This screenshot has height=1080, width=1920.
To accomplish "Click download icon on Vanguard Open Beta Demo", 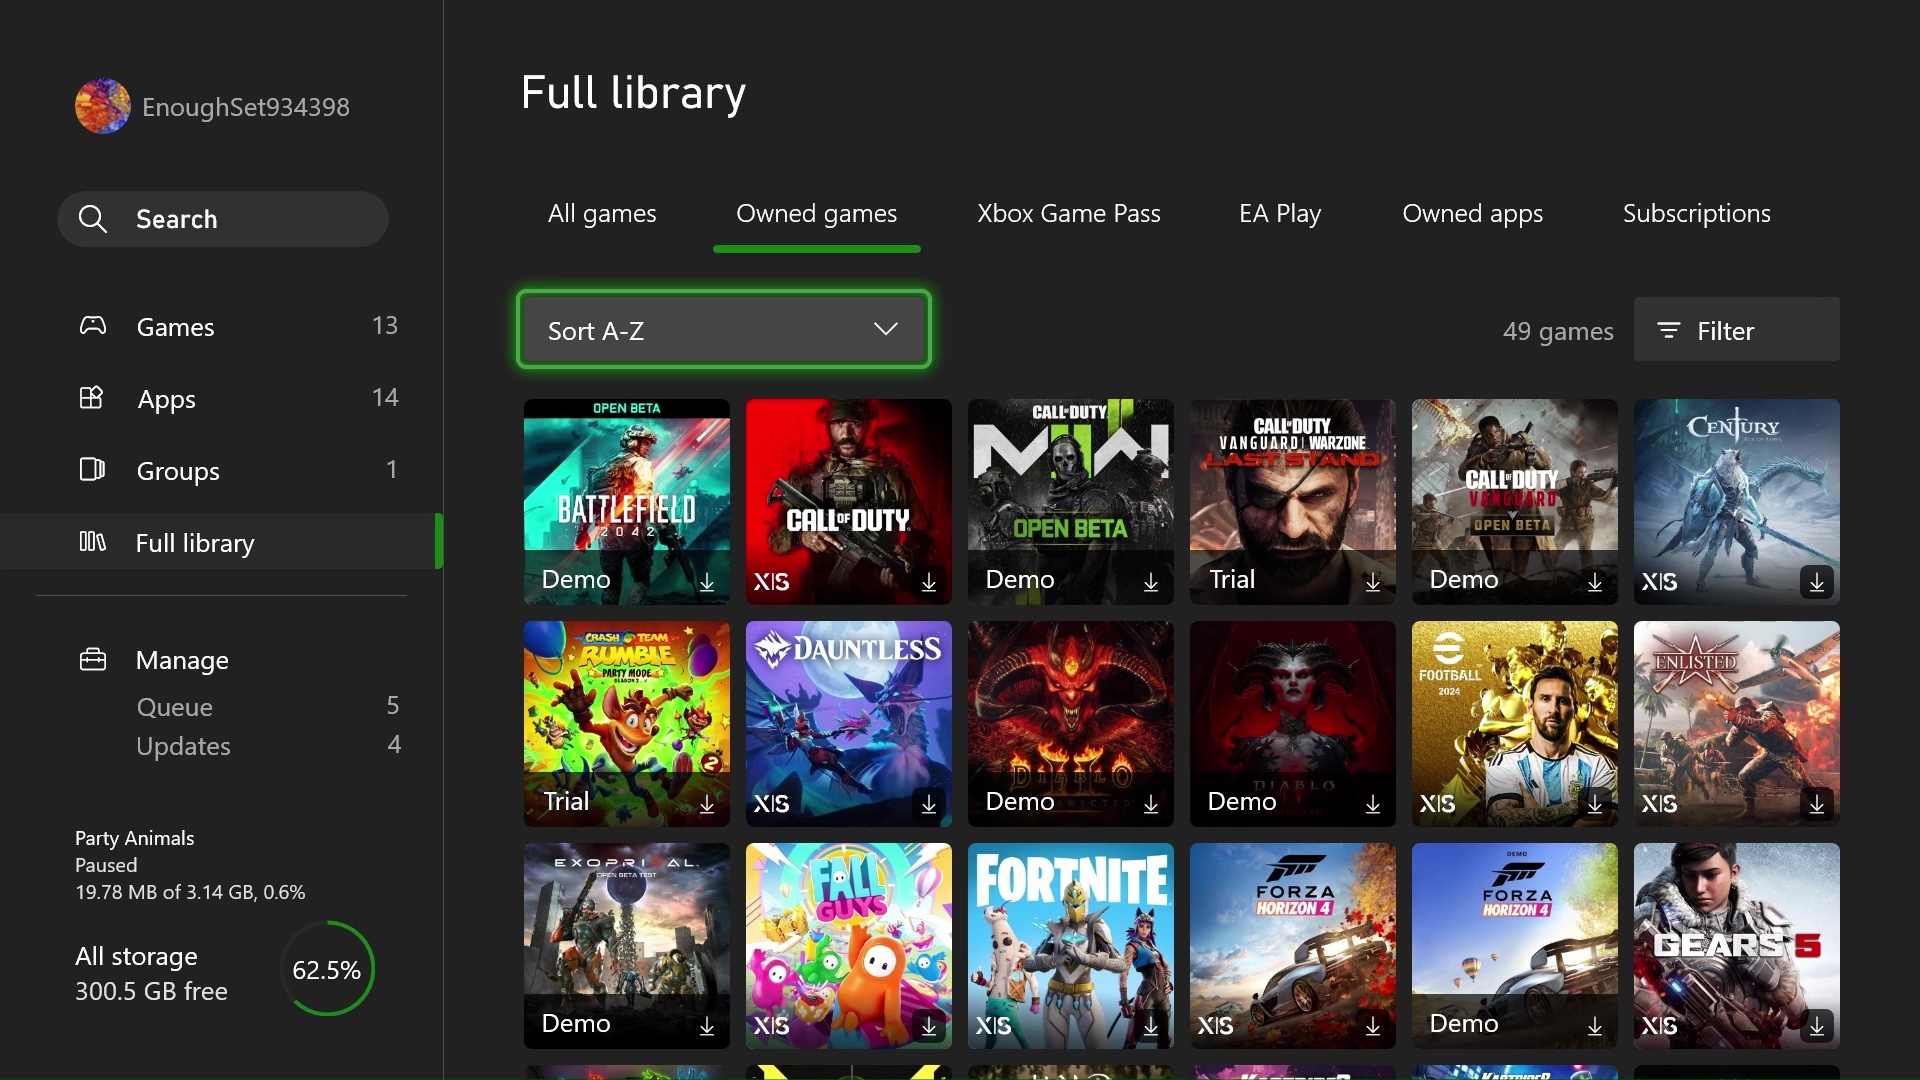I will click(1595, 582).
